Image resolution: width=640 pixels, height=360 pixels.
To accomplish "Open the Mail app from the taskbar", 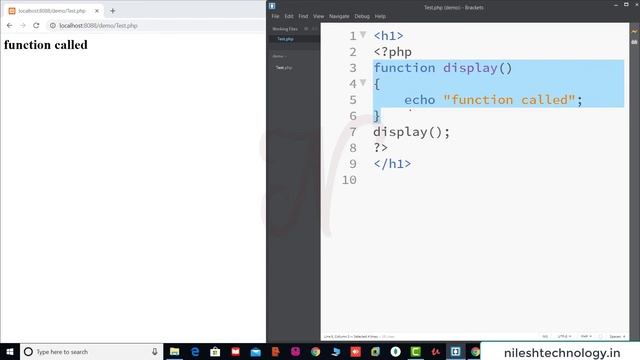I will pos(256,352).
